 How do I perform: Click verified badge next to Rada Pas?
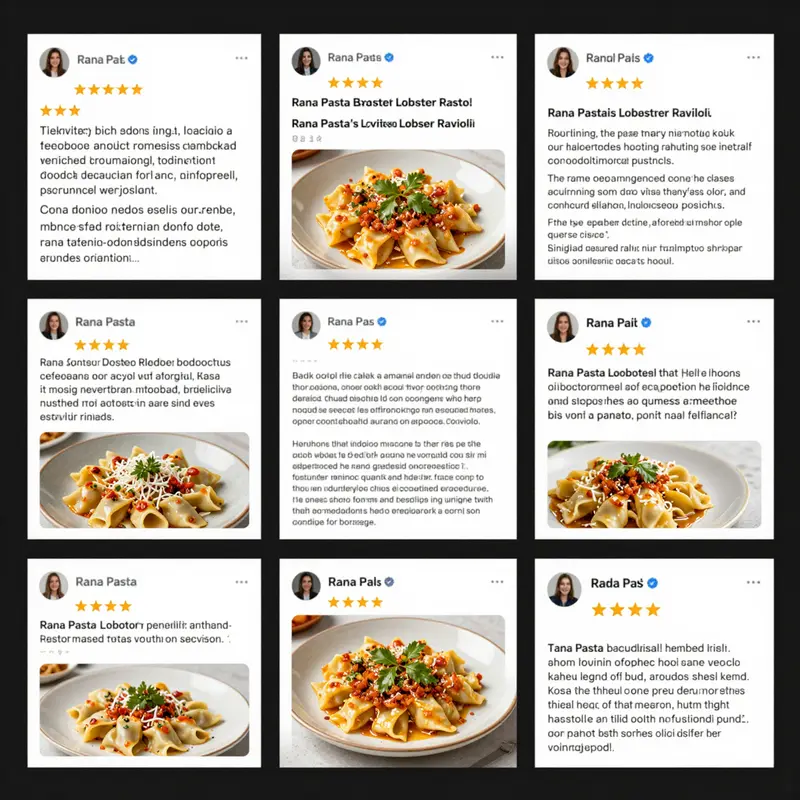pos(652,583)
